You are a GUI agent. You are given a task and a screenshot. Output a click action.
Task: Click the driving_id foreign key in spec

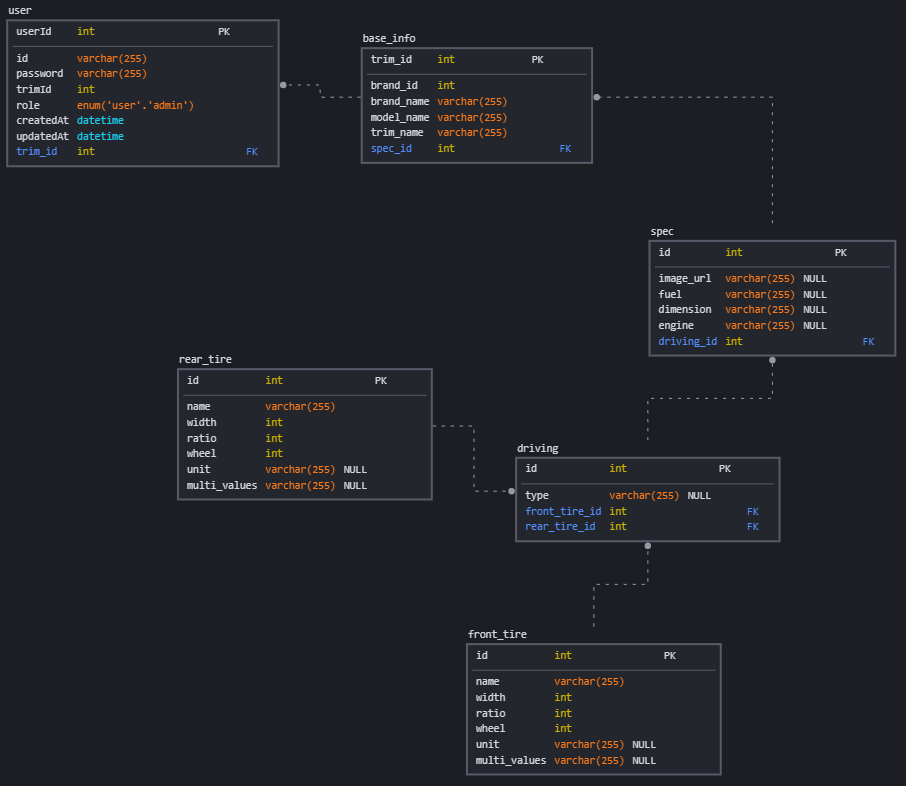687,341
